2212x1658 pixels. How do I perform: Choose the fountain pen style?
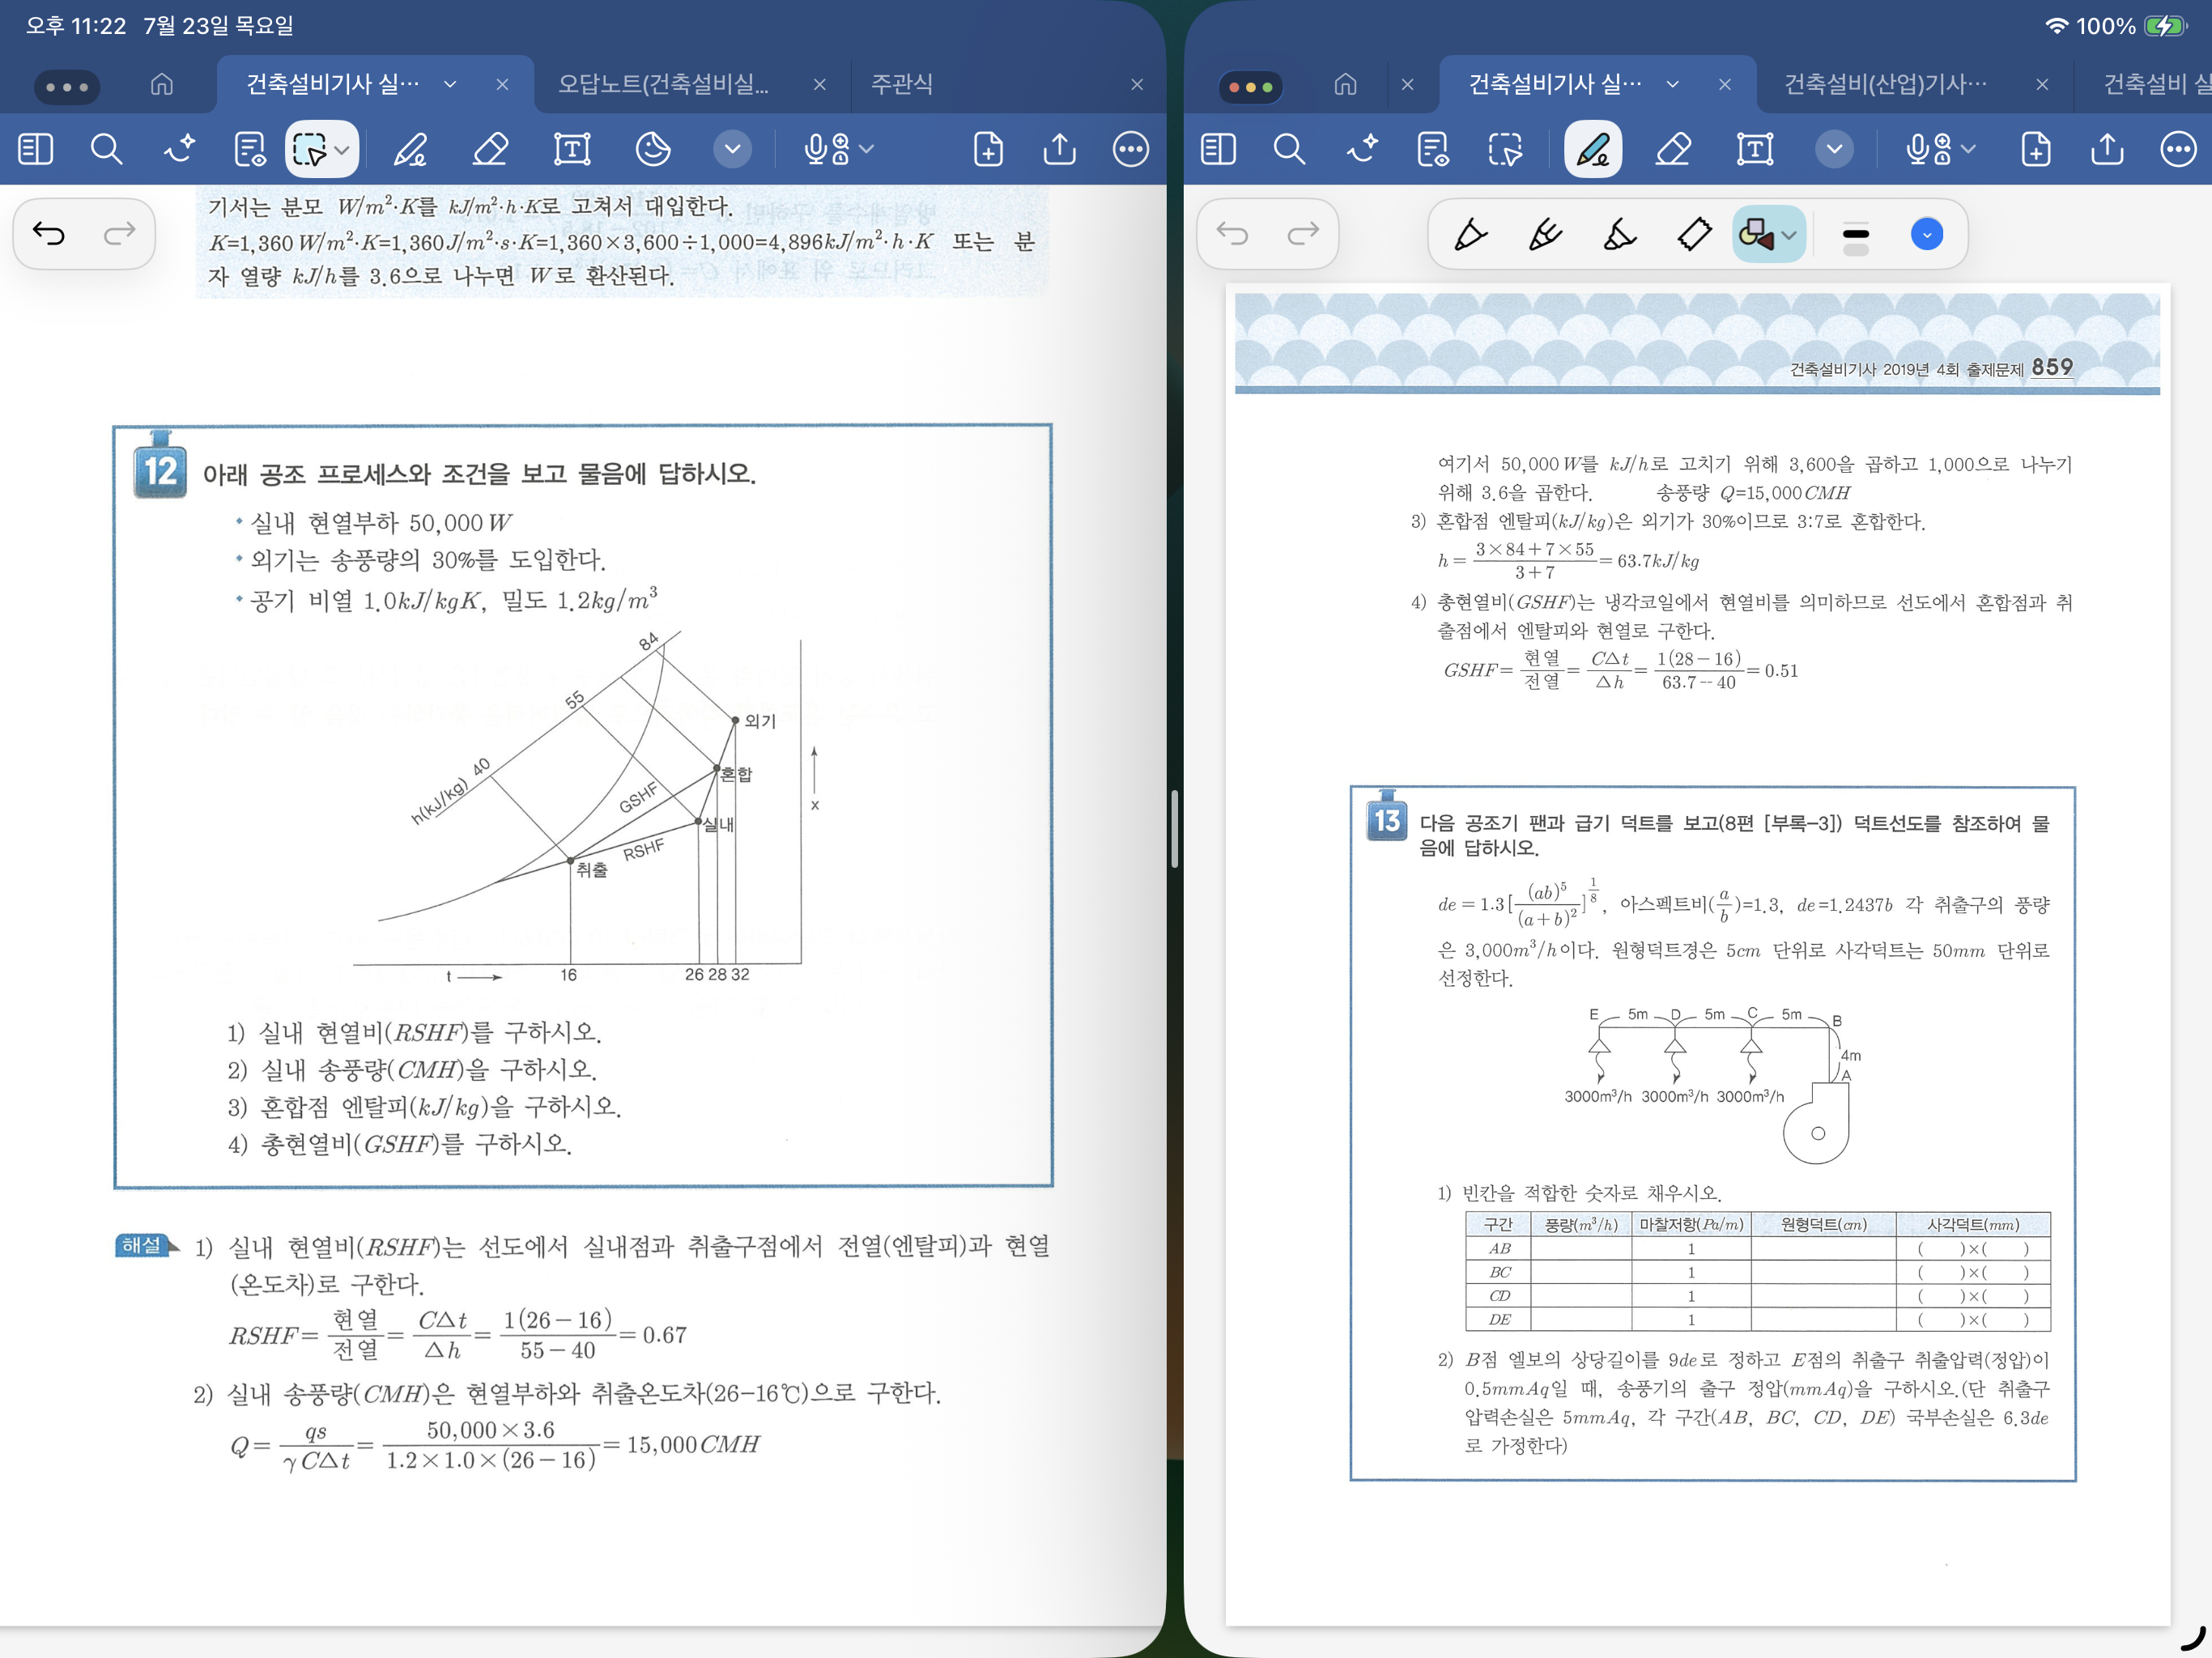coord(1470,235)
